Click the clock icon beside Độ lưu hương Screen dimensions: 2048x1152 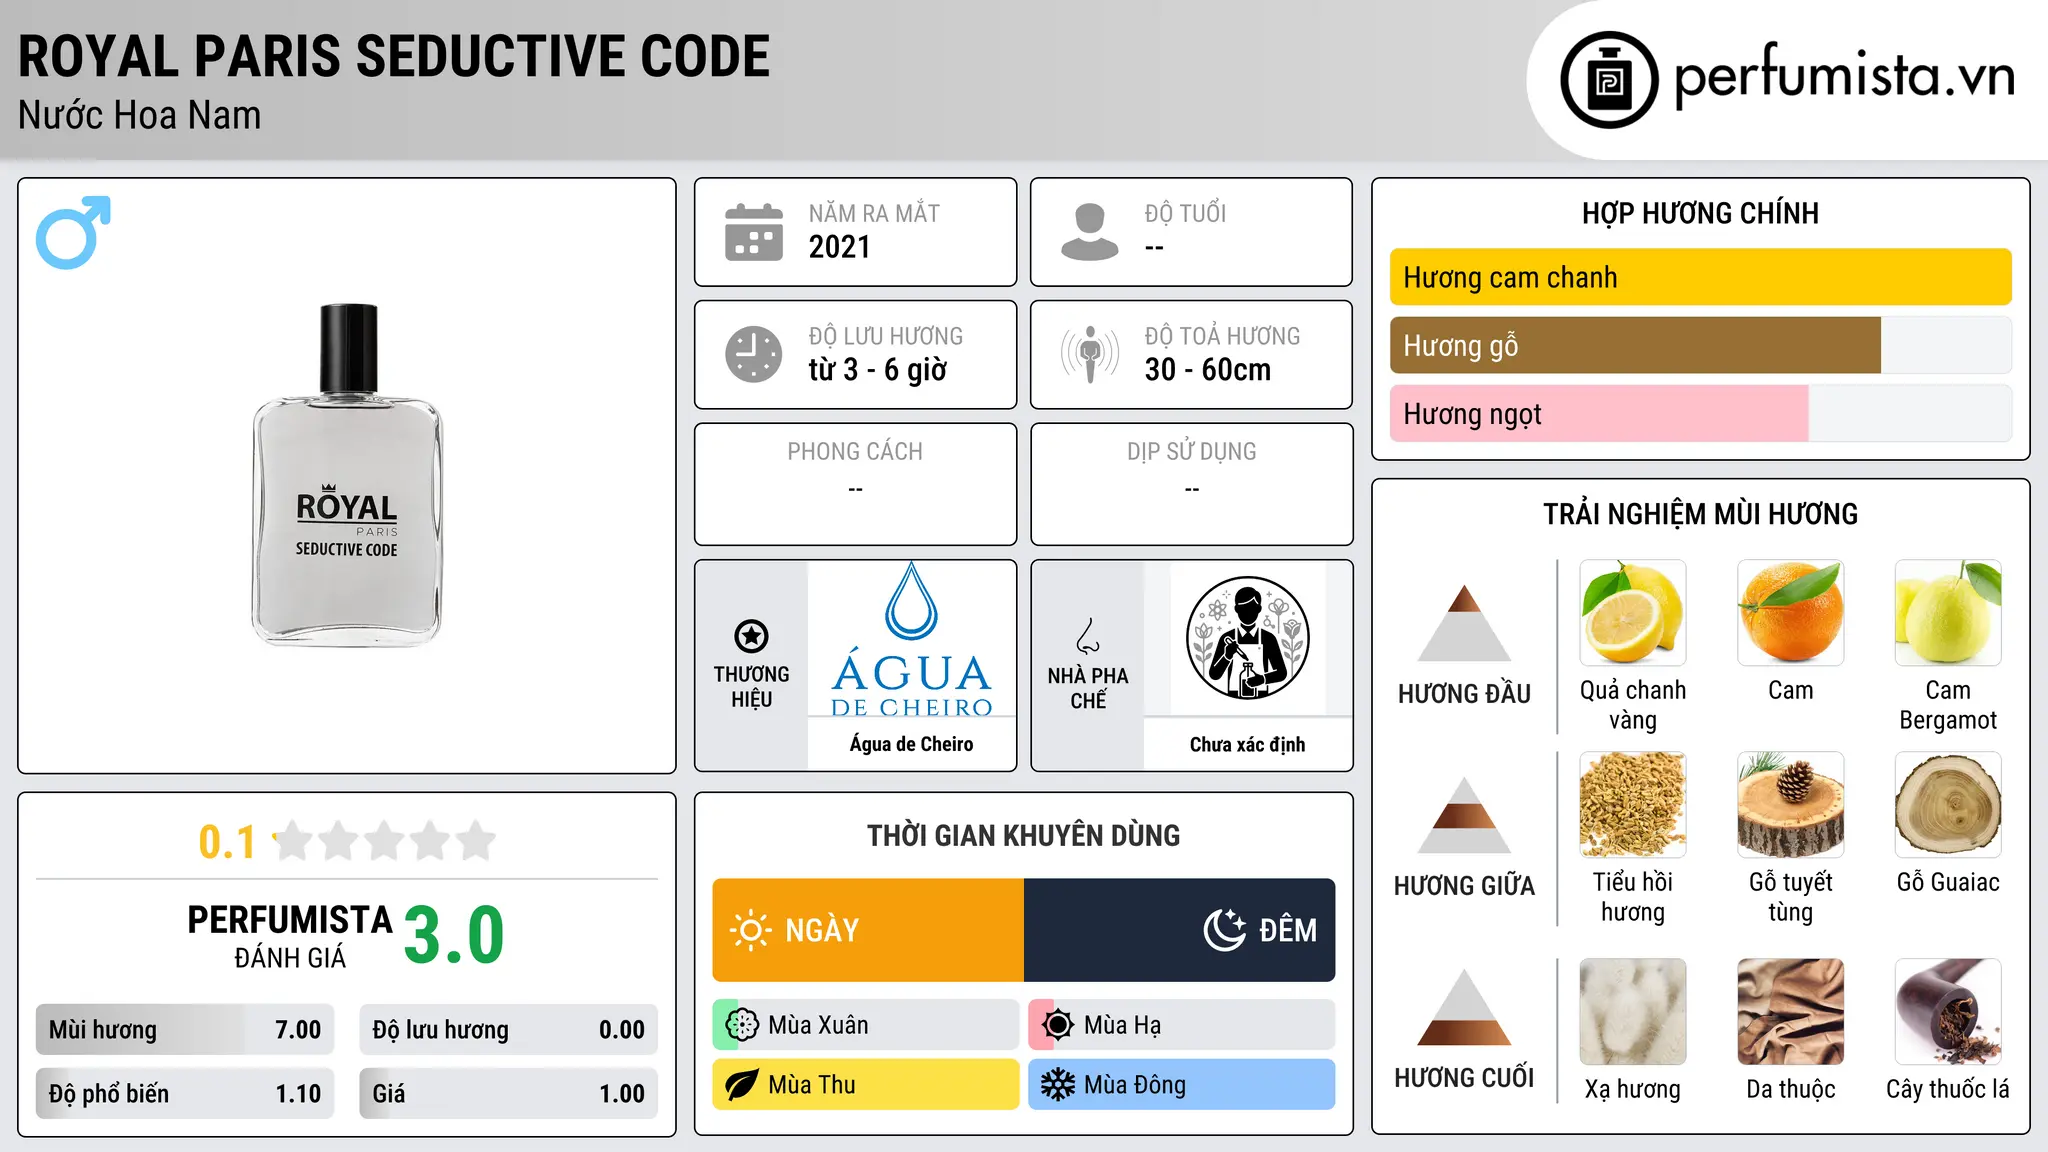754,354
